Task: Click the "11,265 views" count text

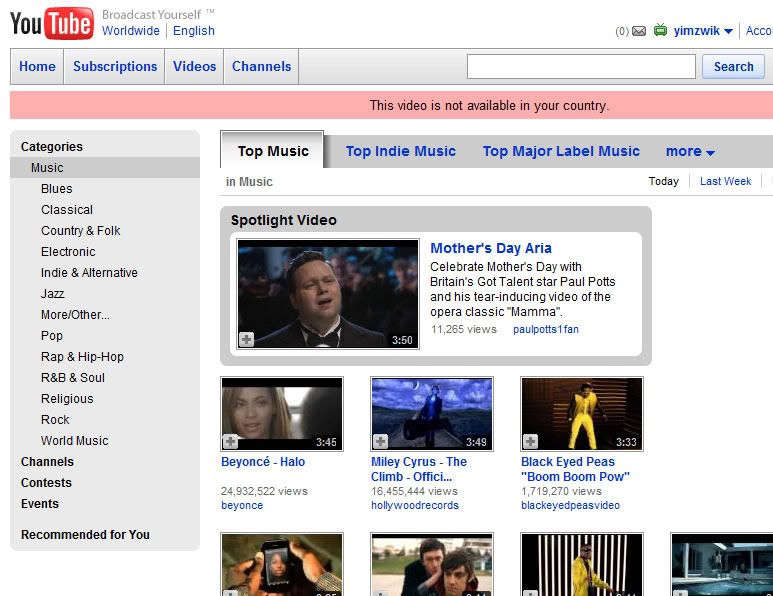Action: click(x=464, y=329)
